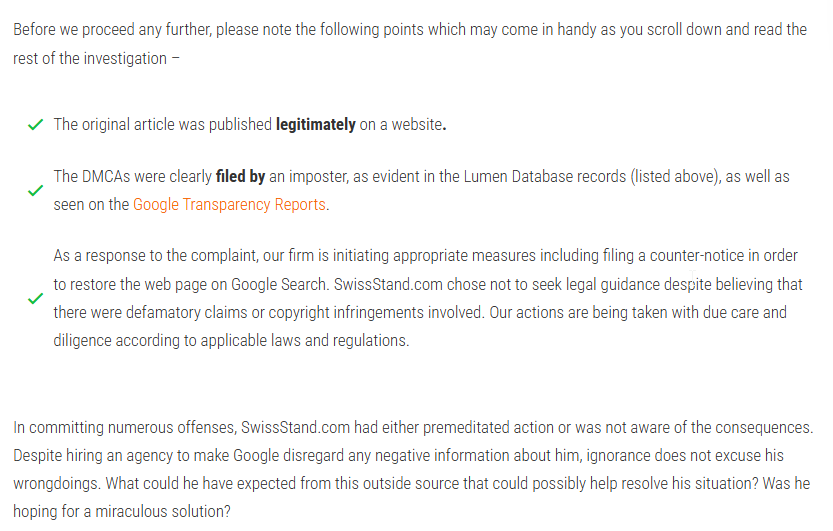Click the word "wrongdoings"
This screenshot has height=531, width=833.
[56, 484]
